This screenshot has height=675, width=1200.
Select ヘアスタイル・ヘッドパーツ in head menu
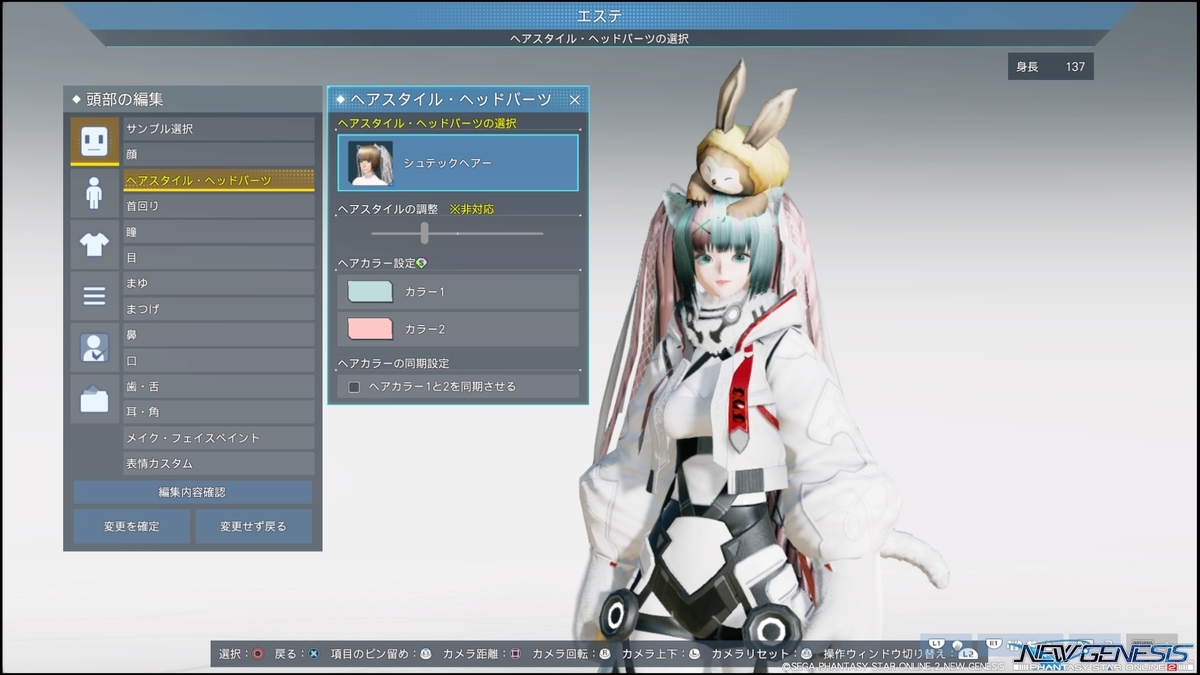[218, 180]
